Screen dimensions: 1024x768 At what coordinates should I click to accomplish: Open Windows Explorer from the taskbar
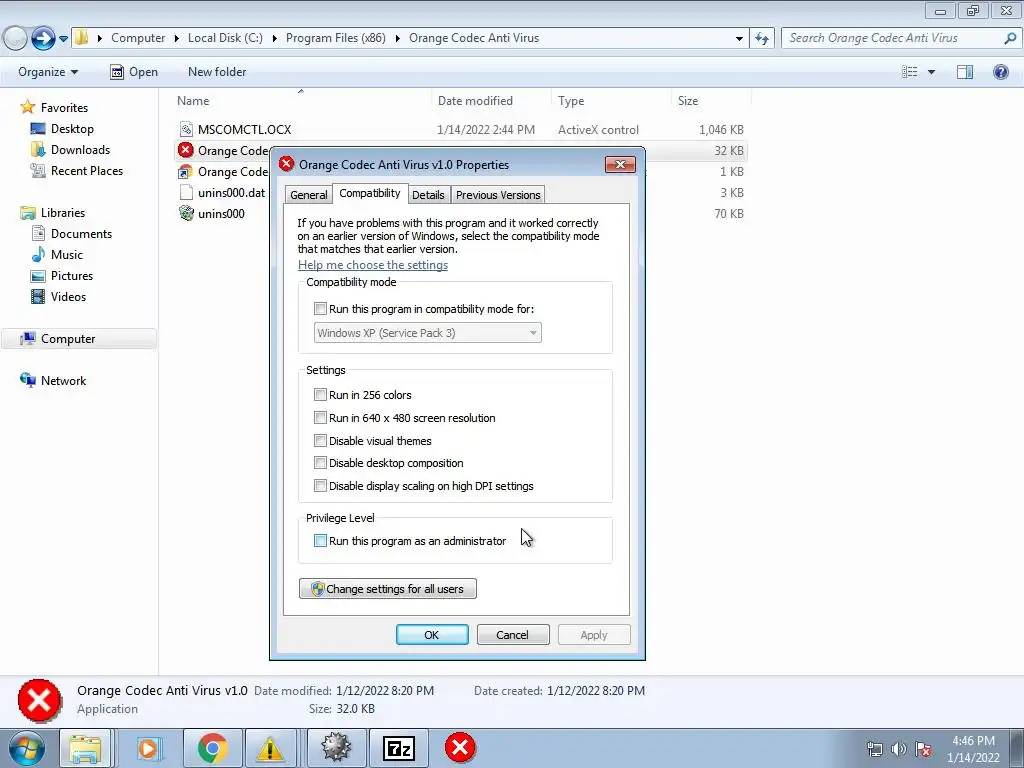pyautogui.click(x=86, y=748)
